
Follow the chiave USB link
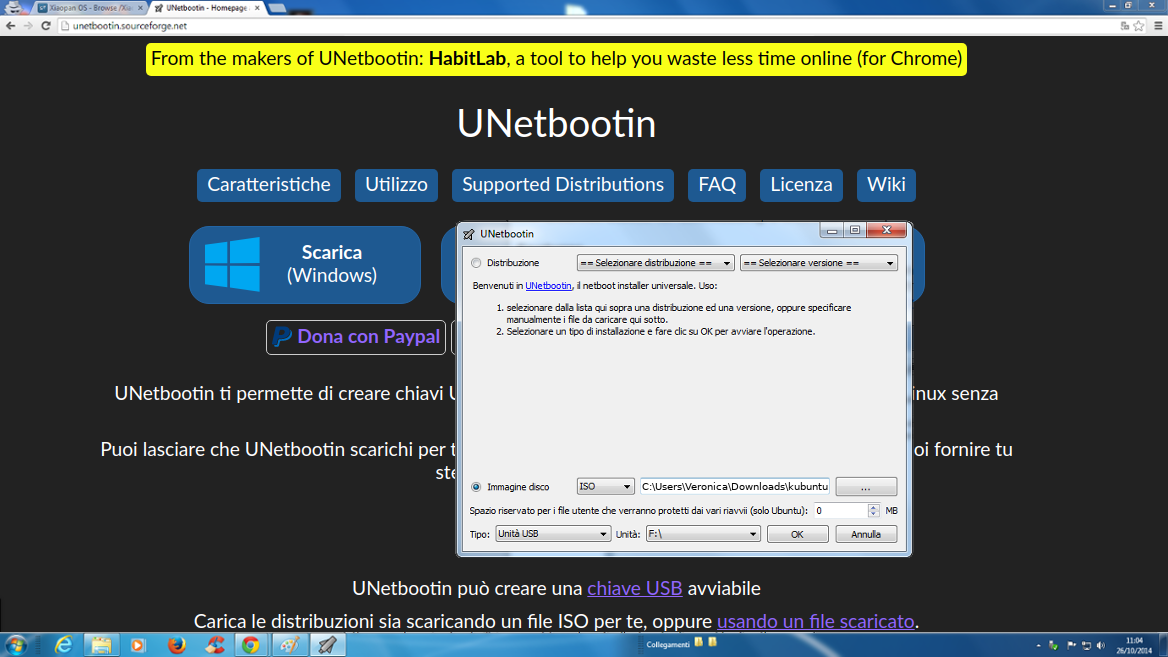coord(635,588)
